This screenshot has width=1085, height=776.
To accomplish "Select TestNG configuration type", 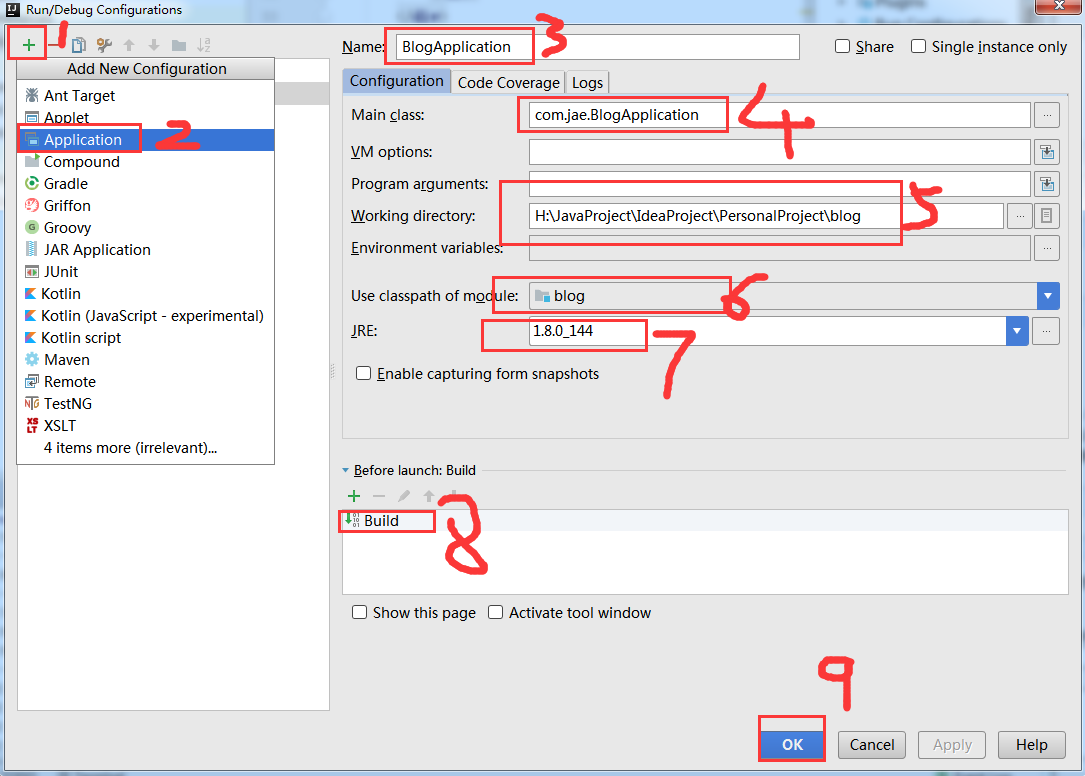I will (x=145, y=404).
